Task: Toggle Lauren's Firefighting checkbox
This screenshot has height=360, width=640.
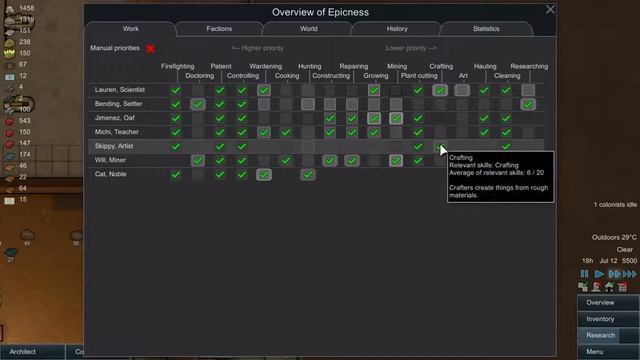Action: click(x=176, y=90)
